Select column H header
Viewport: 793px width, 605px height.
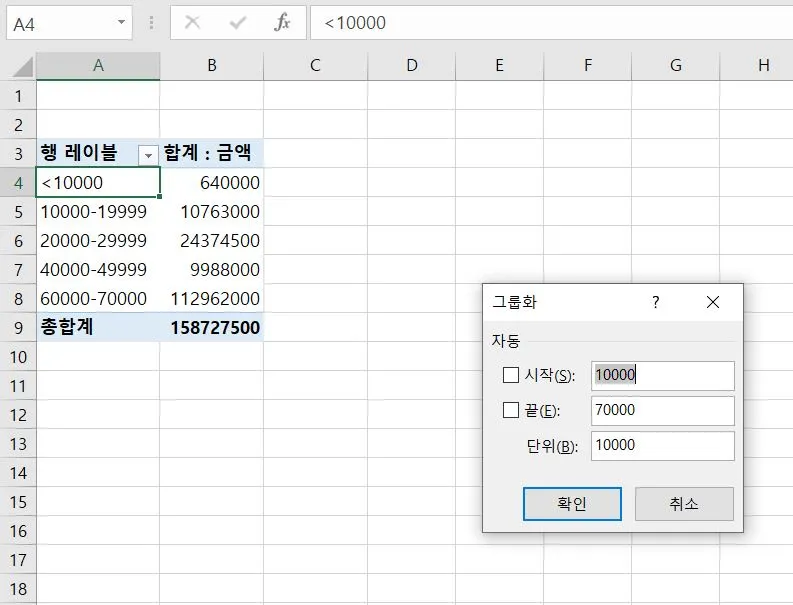point(757,66)
